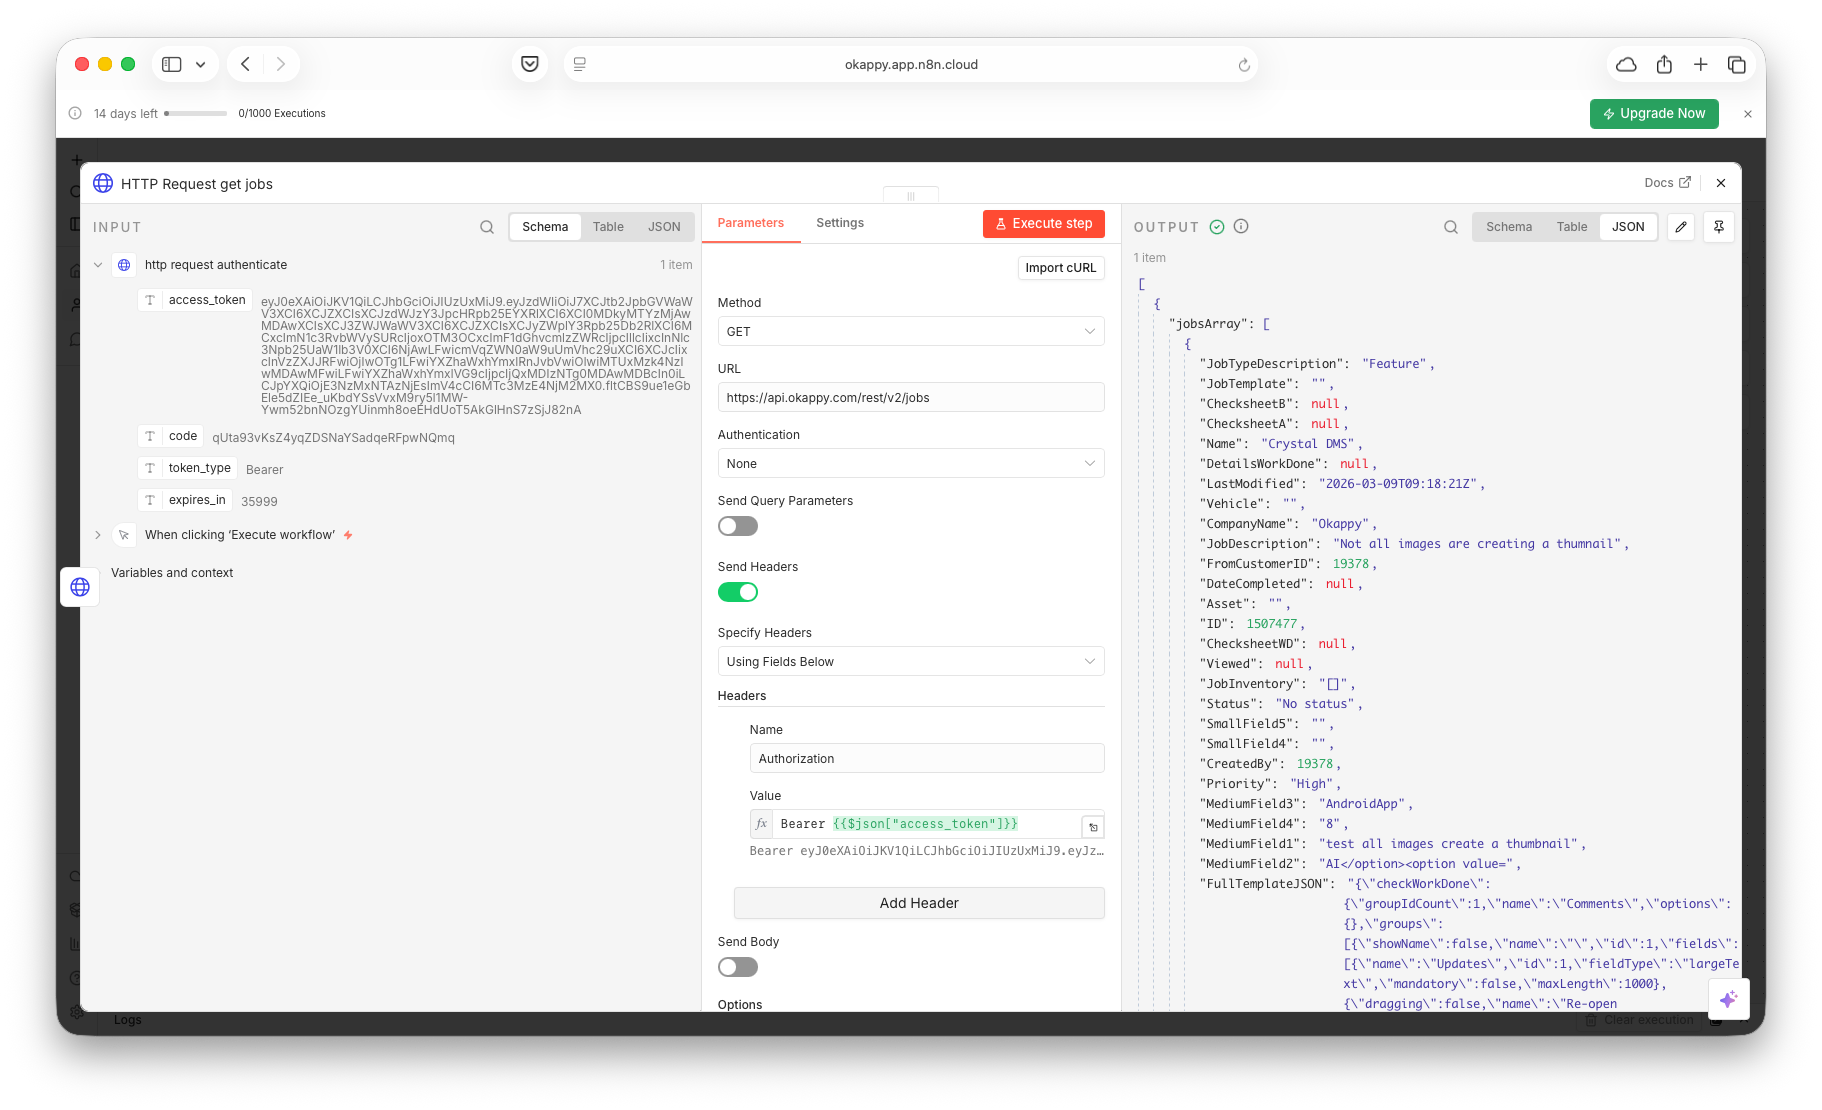Click the Add Header button

(x=919, y=903)
